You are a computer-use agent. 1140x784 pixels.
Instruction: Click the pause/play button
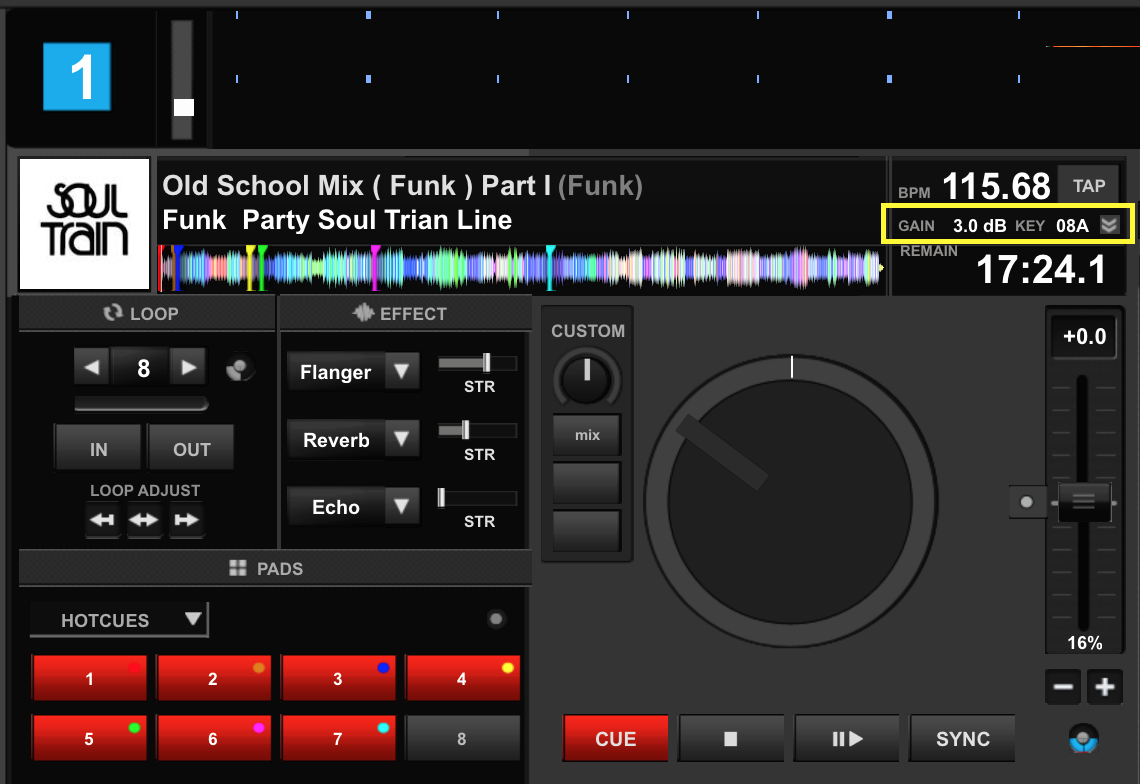pos(847,738)
